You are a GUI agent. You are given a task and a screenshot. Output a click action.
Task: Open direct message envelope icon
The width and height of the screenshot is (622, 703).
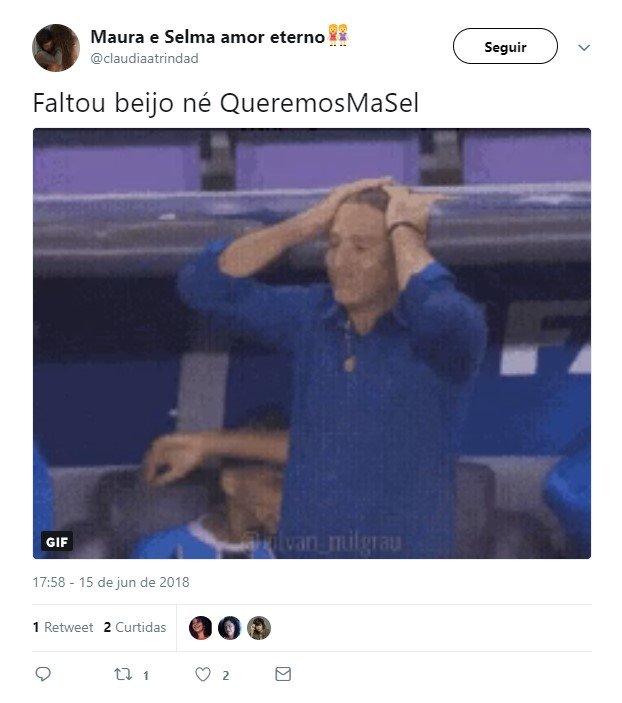(x=283, y=674)
